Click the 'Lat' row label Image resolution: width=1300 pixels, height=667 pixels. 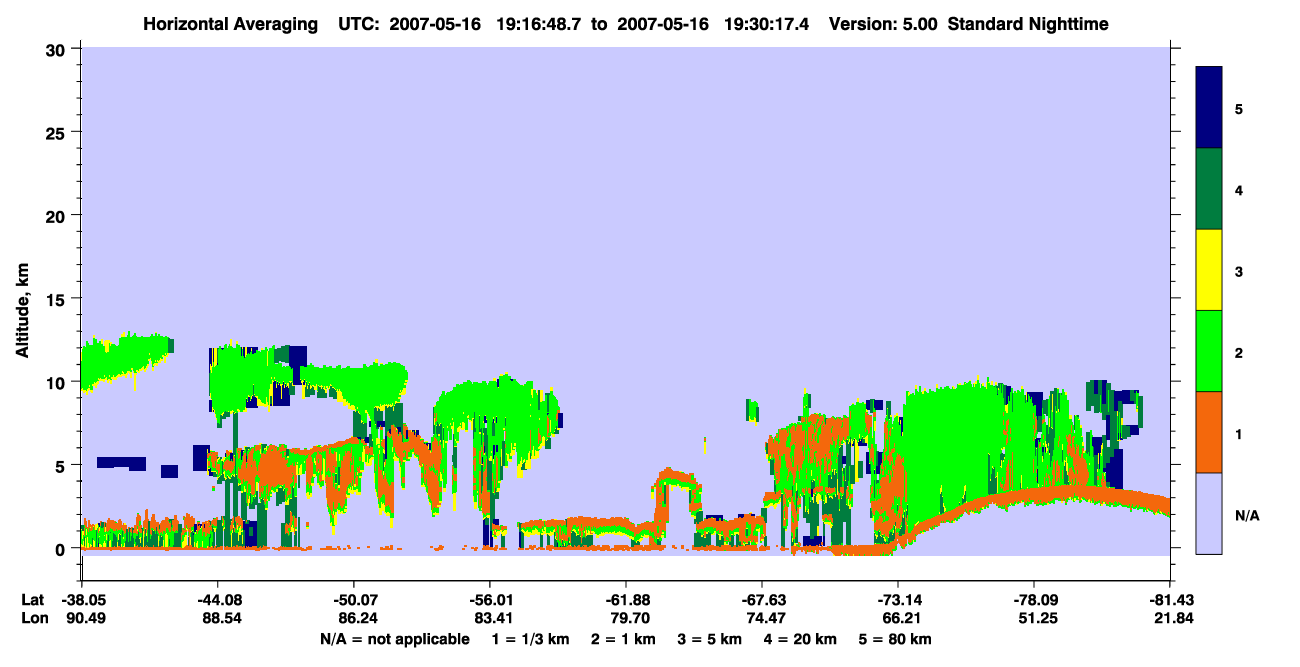coord(32,600)
